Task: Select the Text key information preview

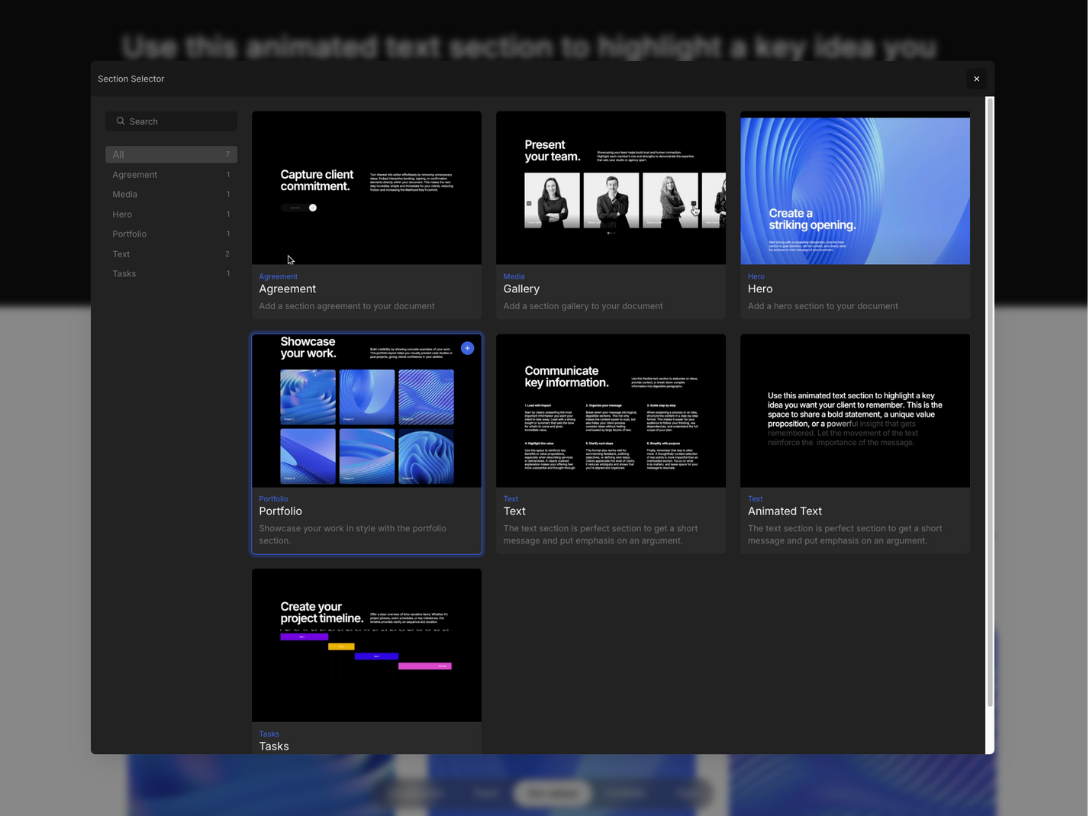Action: coord(611,411)
